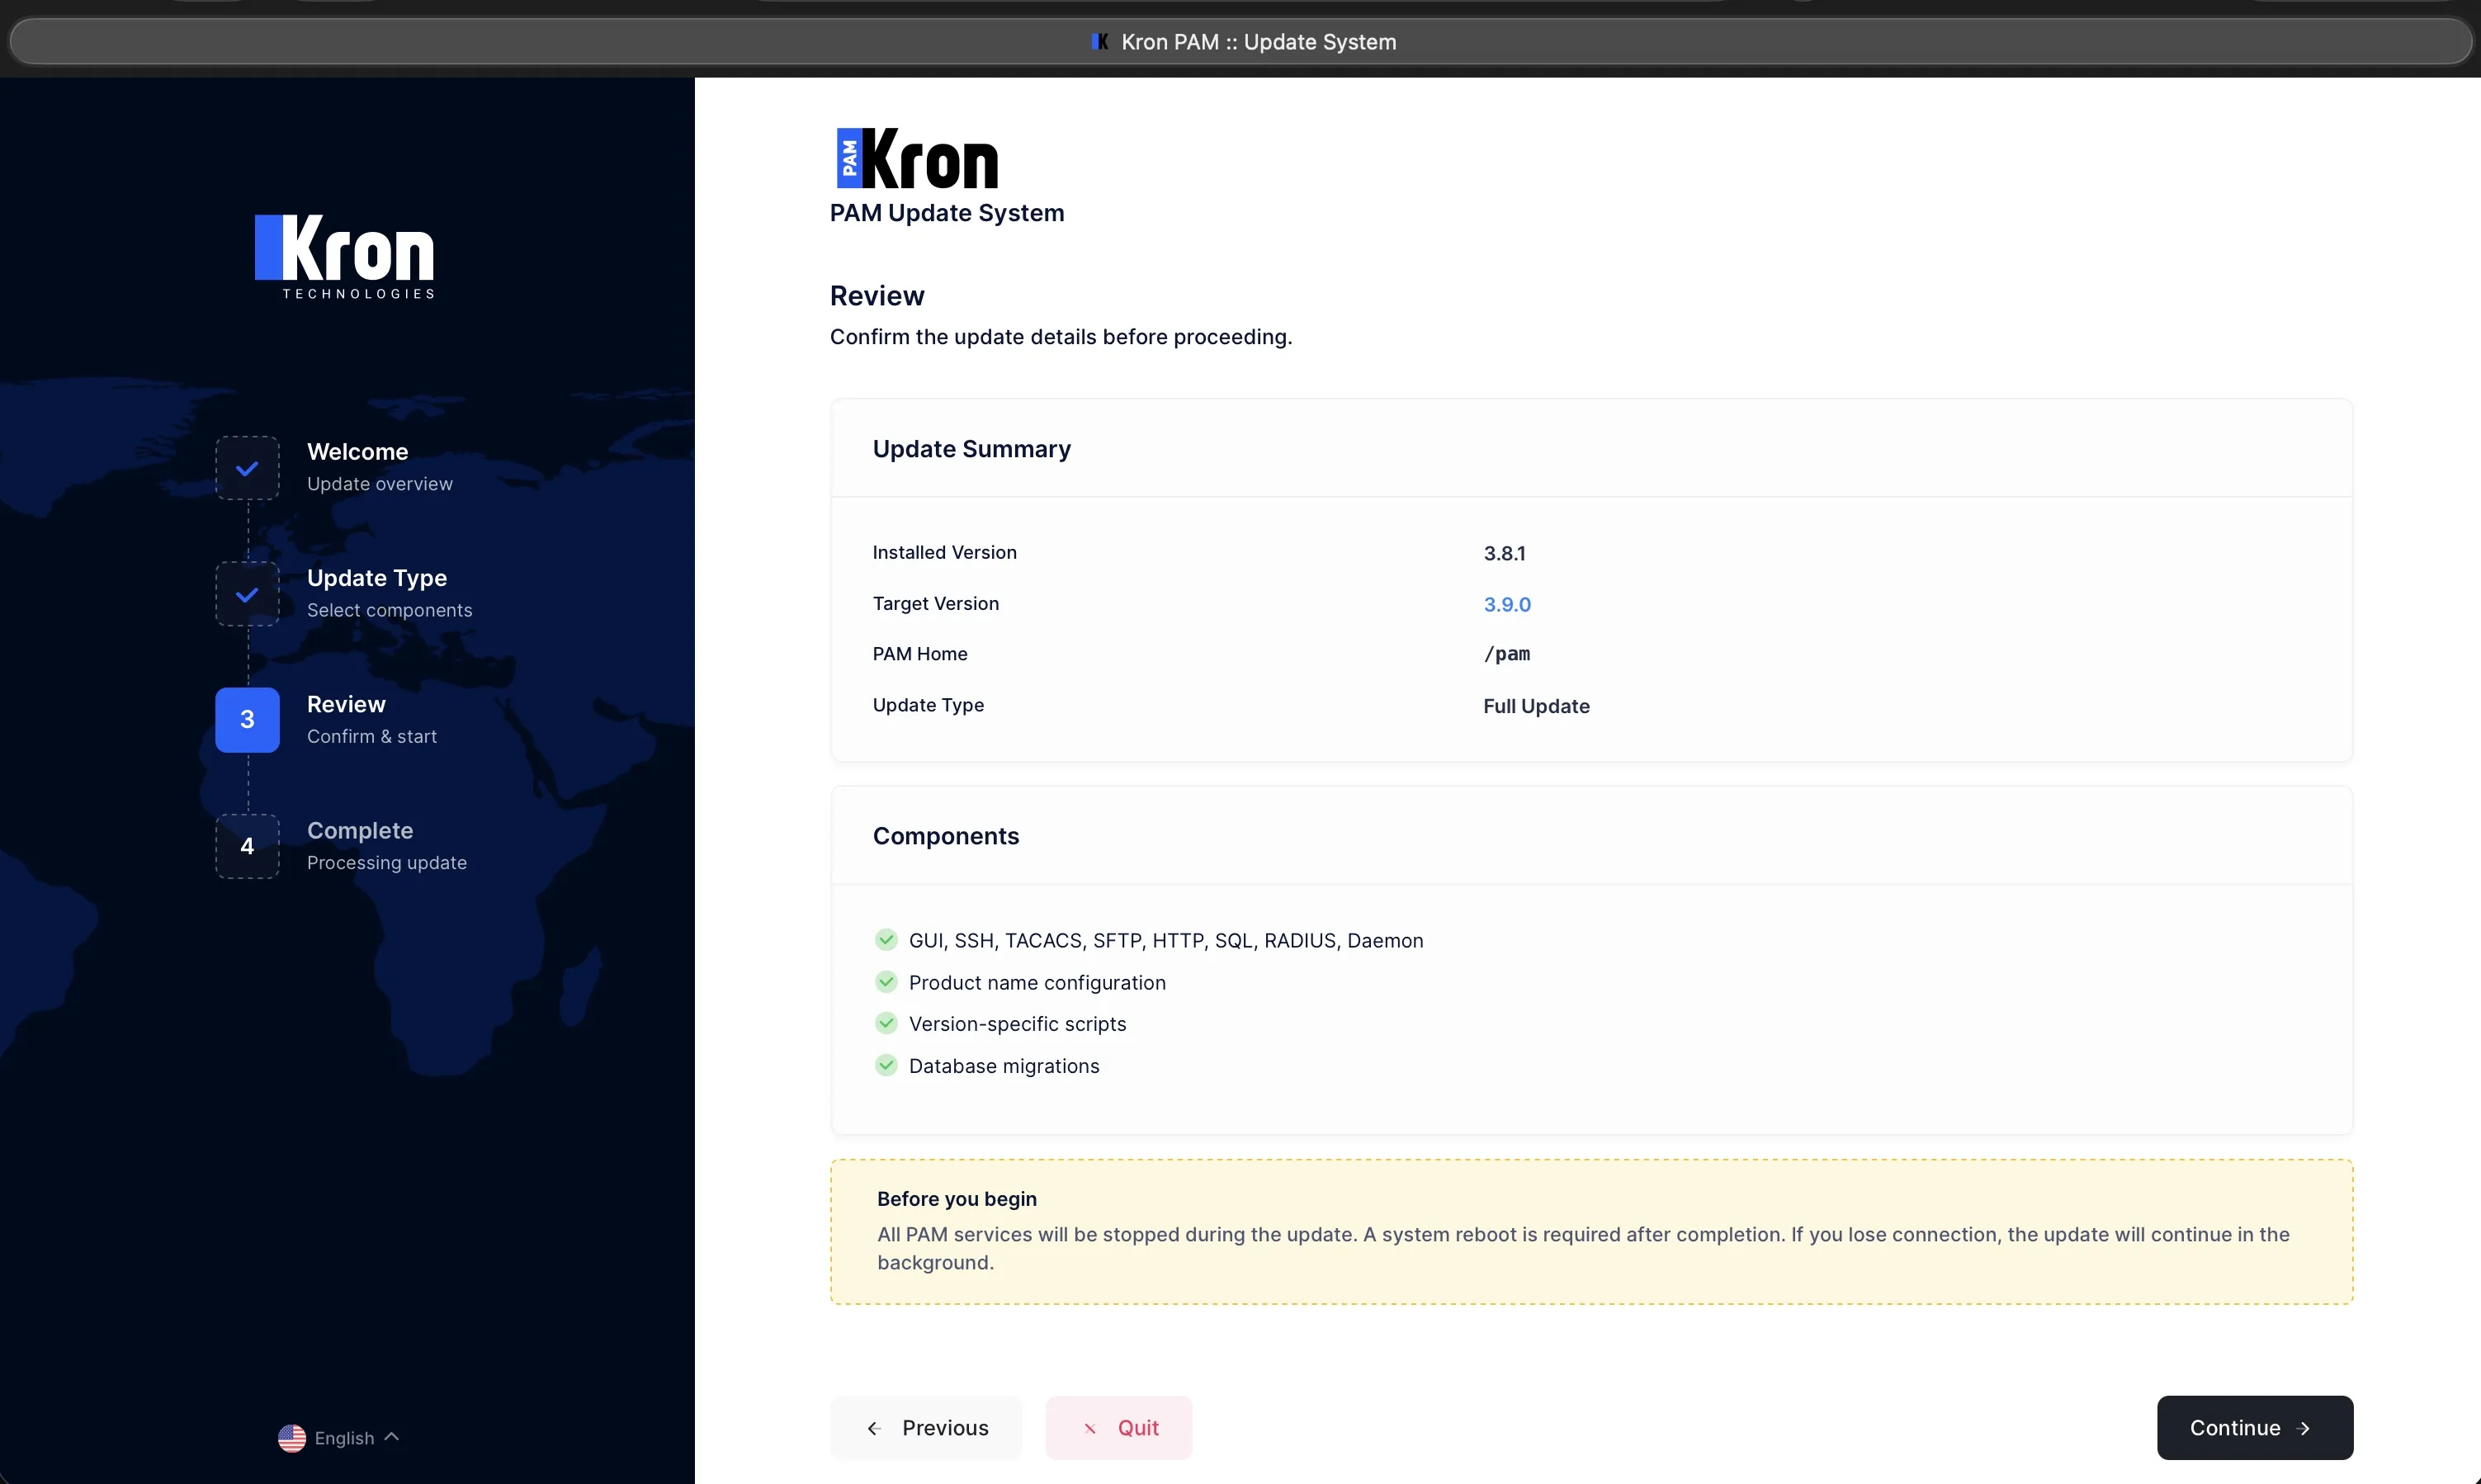Screen dimensions: 2481x1484
Task: Expand the English language chevron
Action: click(392, 1437)
